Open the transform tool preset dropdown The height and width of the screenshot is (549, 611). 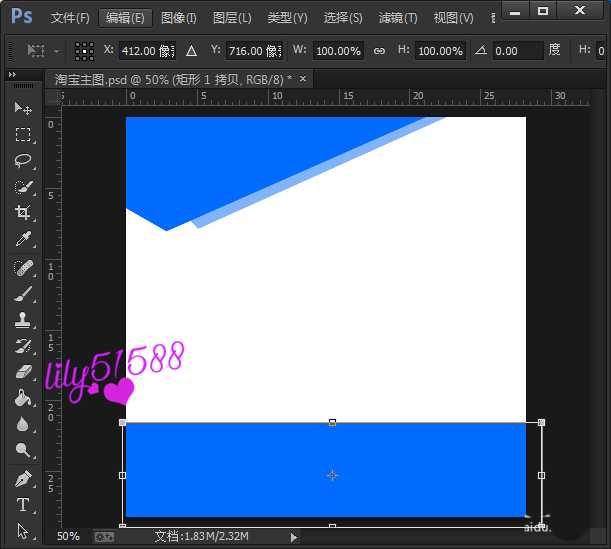[x=44, y=50]
